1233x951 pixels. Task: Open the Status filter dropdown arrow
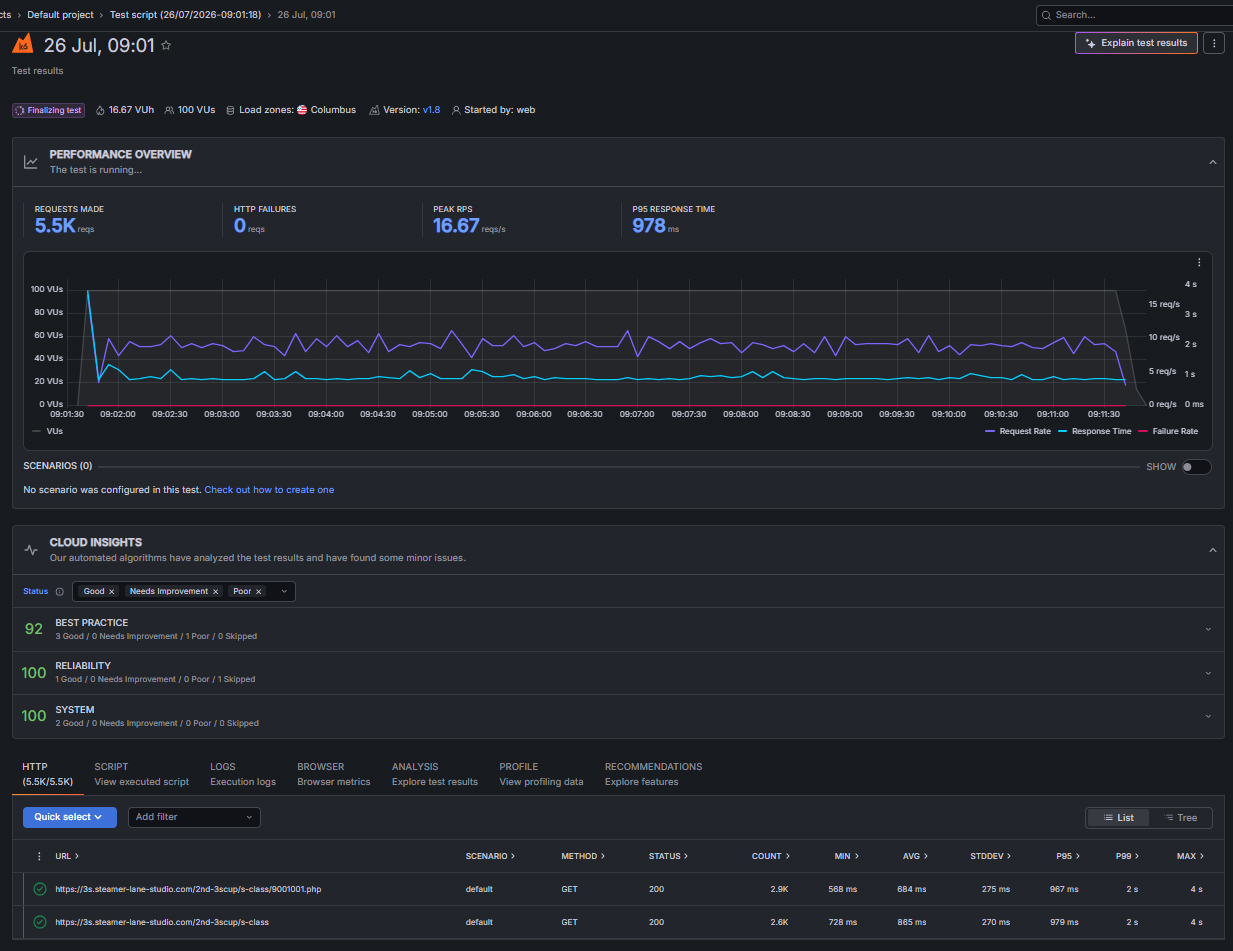coord(284,592)
